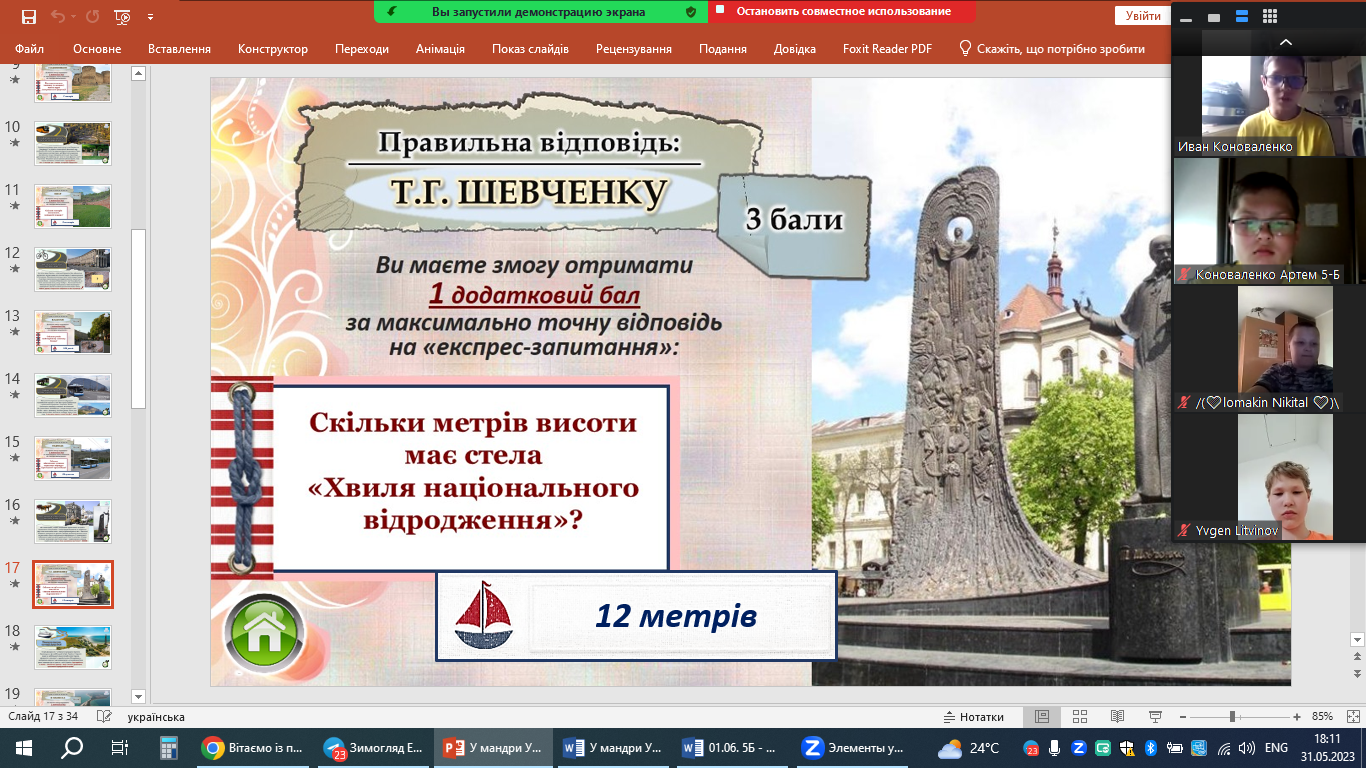Screen dimensions: 1366x768
Task: Select slide 13 thumbnail
Action: (x=73, y=332)
